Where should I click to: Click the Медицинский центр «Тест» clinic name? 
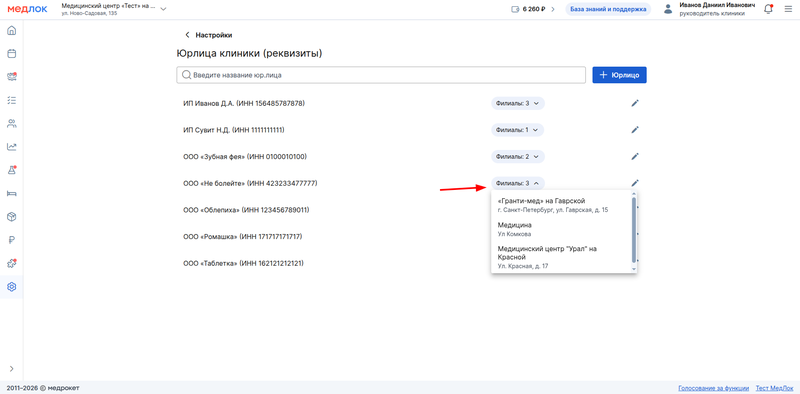click(108, 6)
